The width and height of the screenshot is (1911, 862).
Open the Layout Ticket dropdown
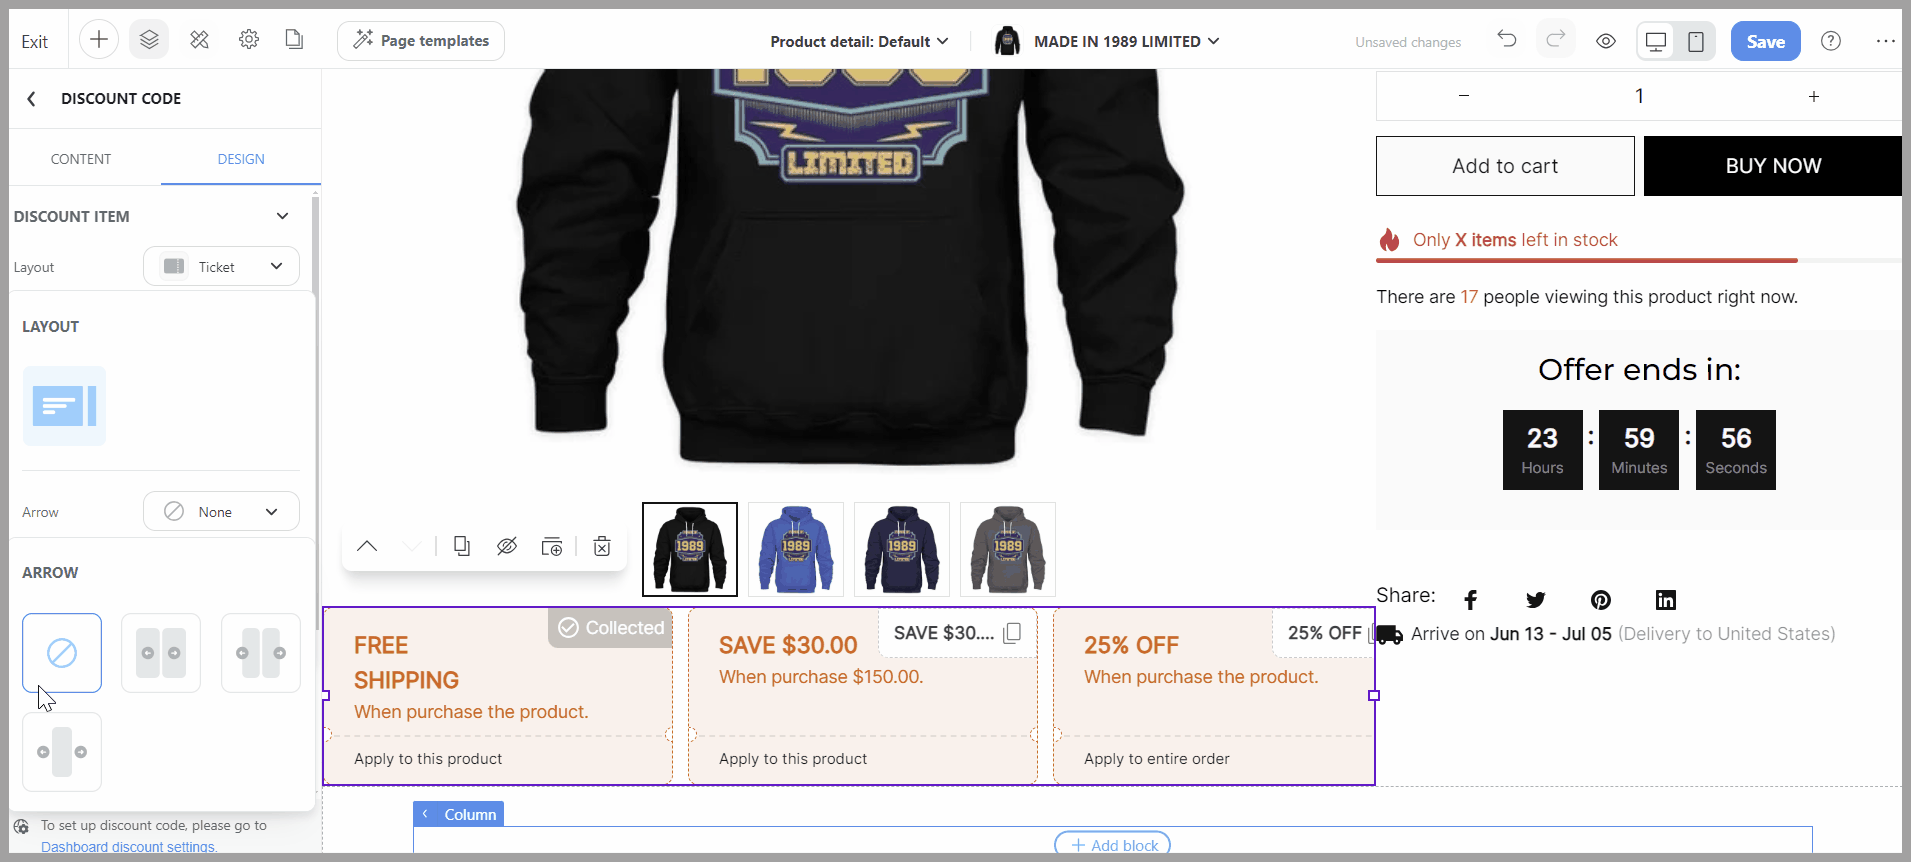(221, 266)
